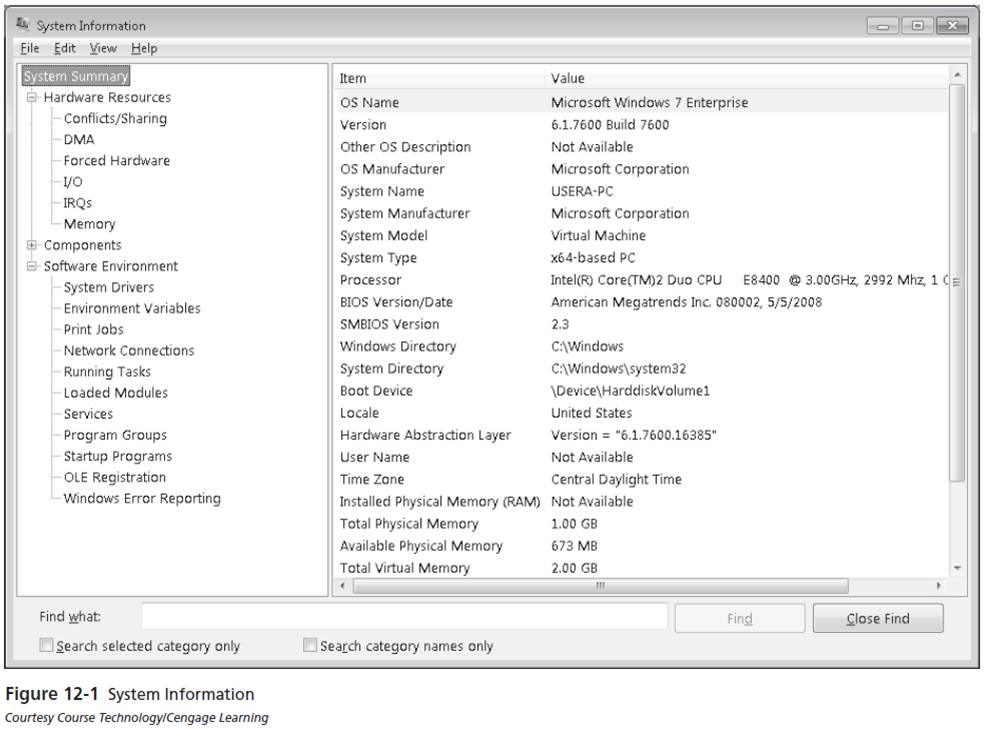Screen dimensions: 984x729
Task: Click the '673 MB' value
Action: coord(574,546)
